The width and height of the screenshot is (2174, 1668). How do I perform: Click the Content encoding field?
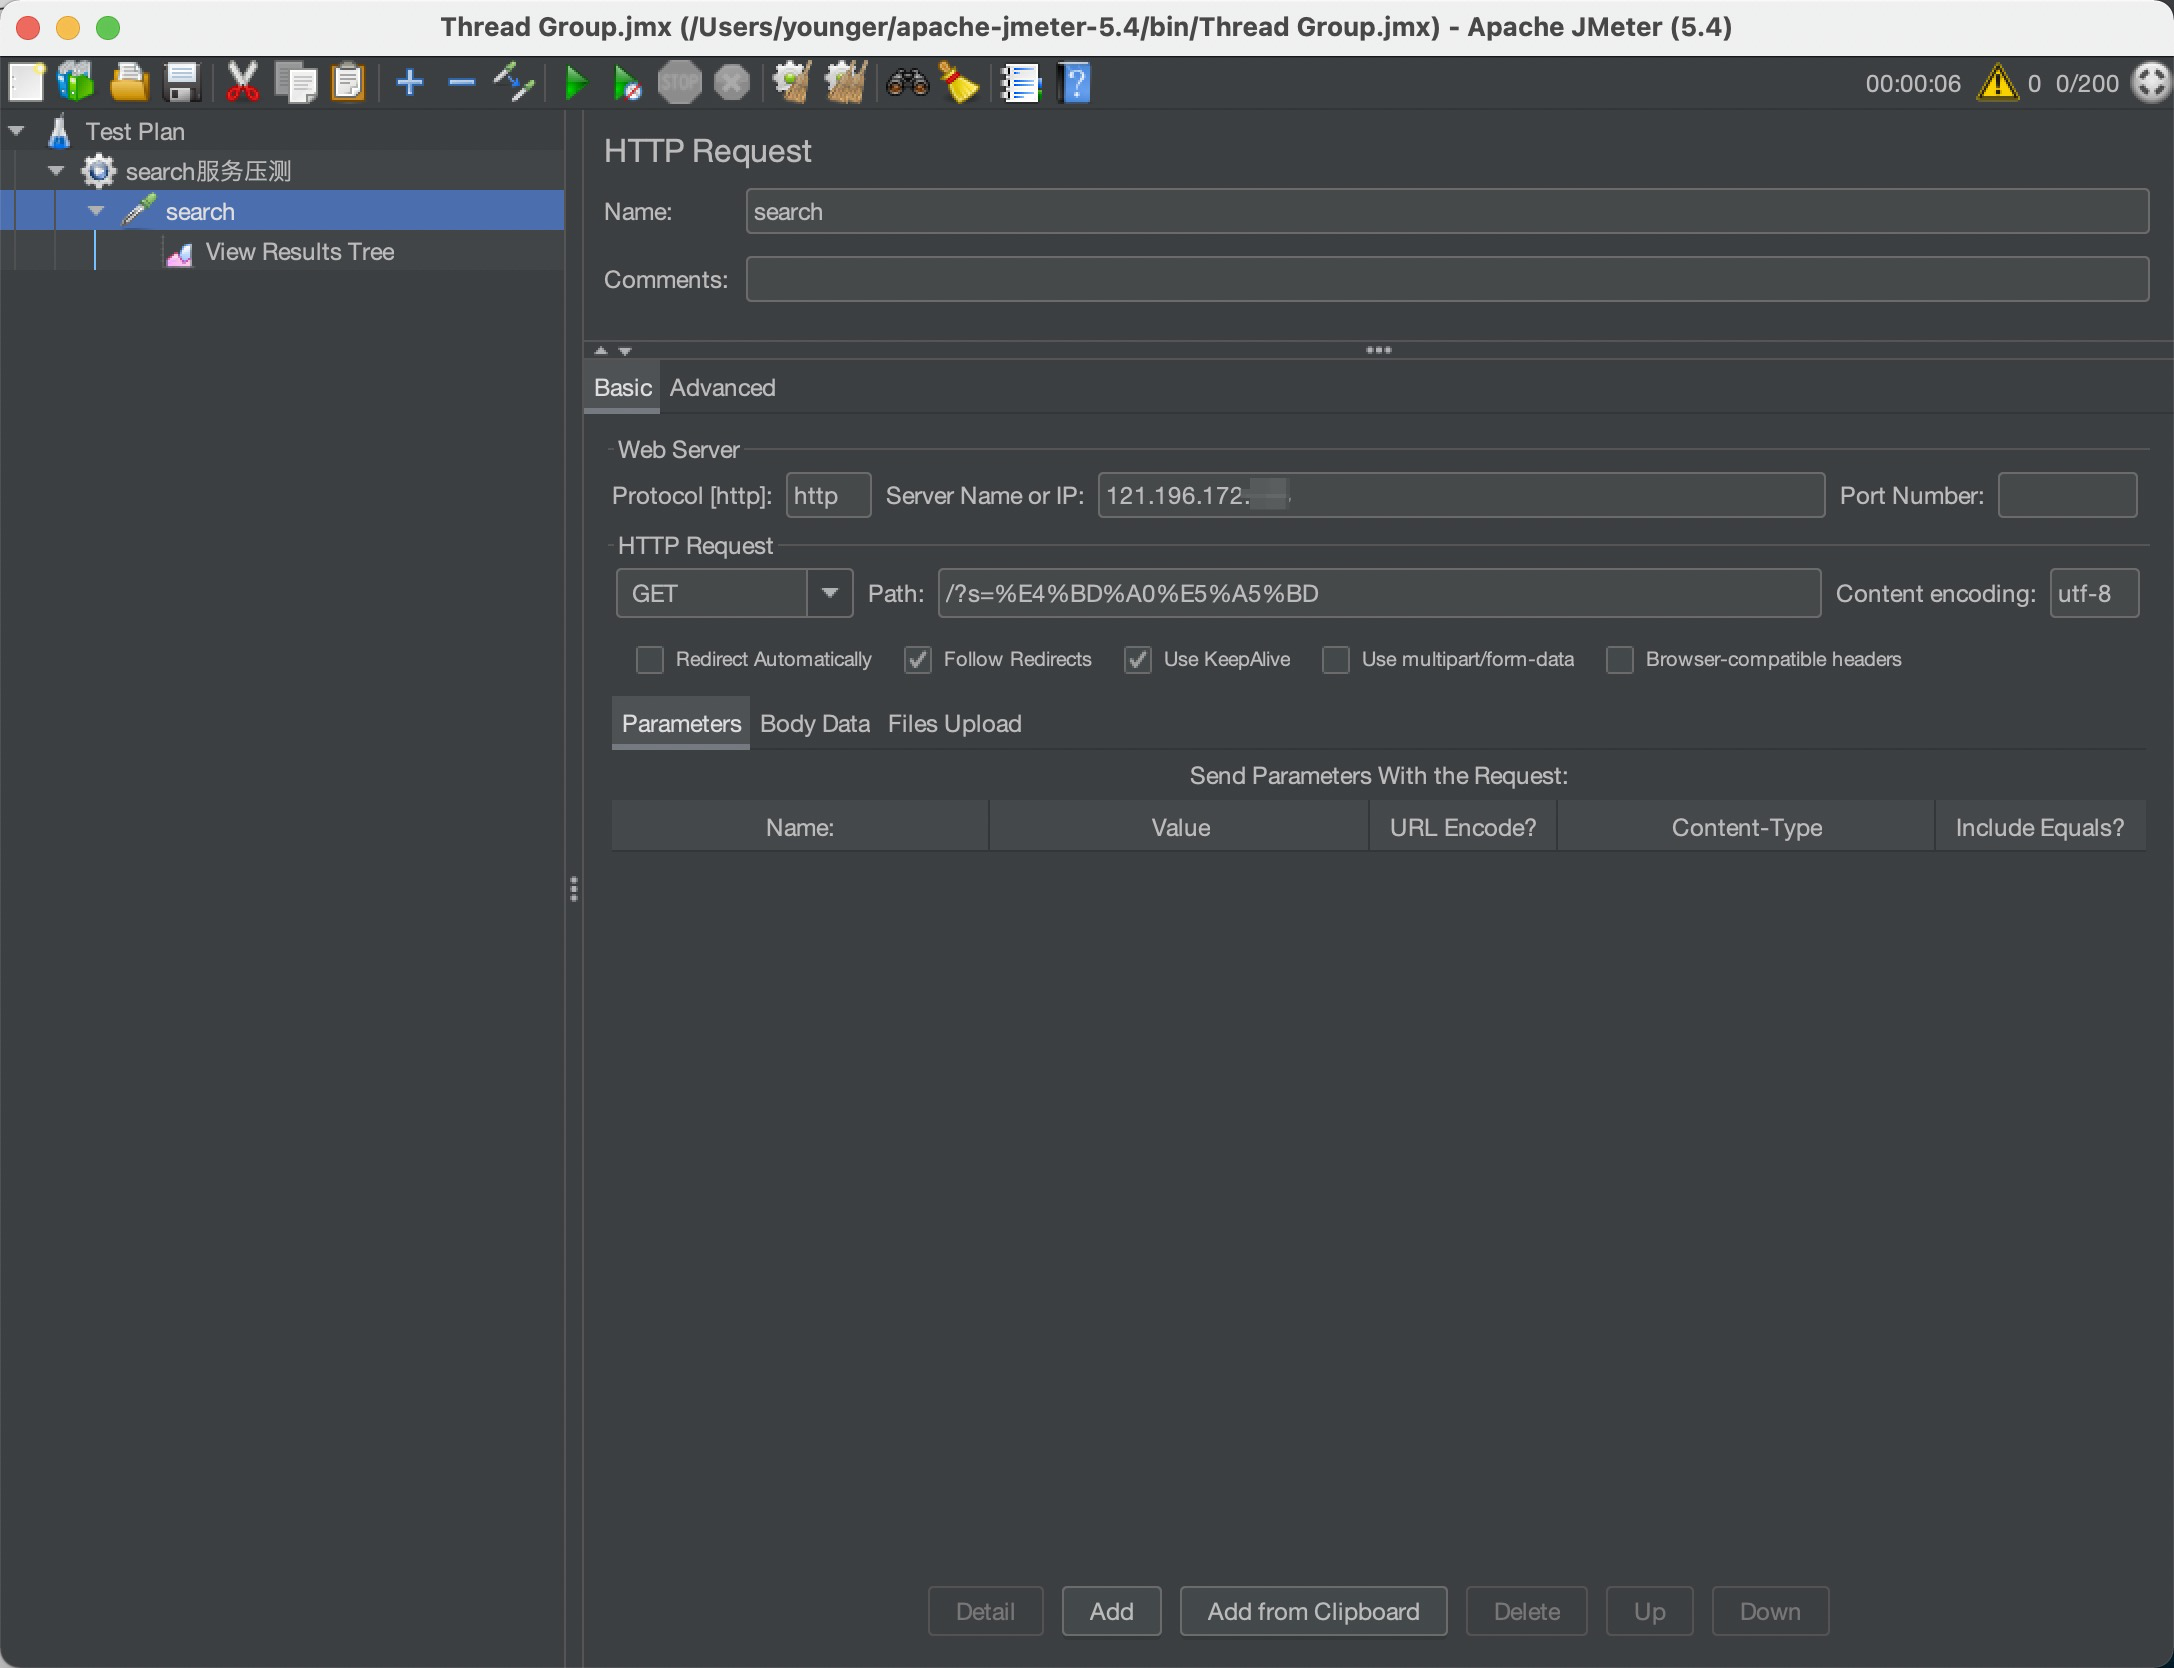pos(2094,594)
